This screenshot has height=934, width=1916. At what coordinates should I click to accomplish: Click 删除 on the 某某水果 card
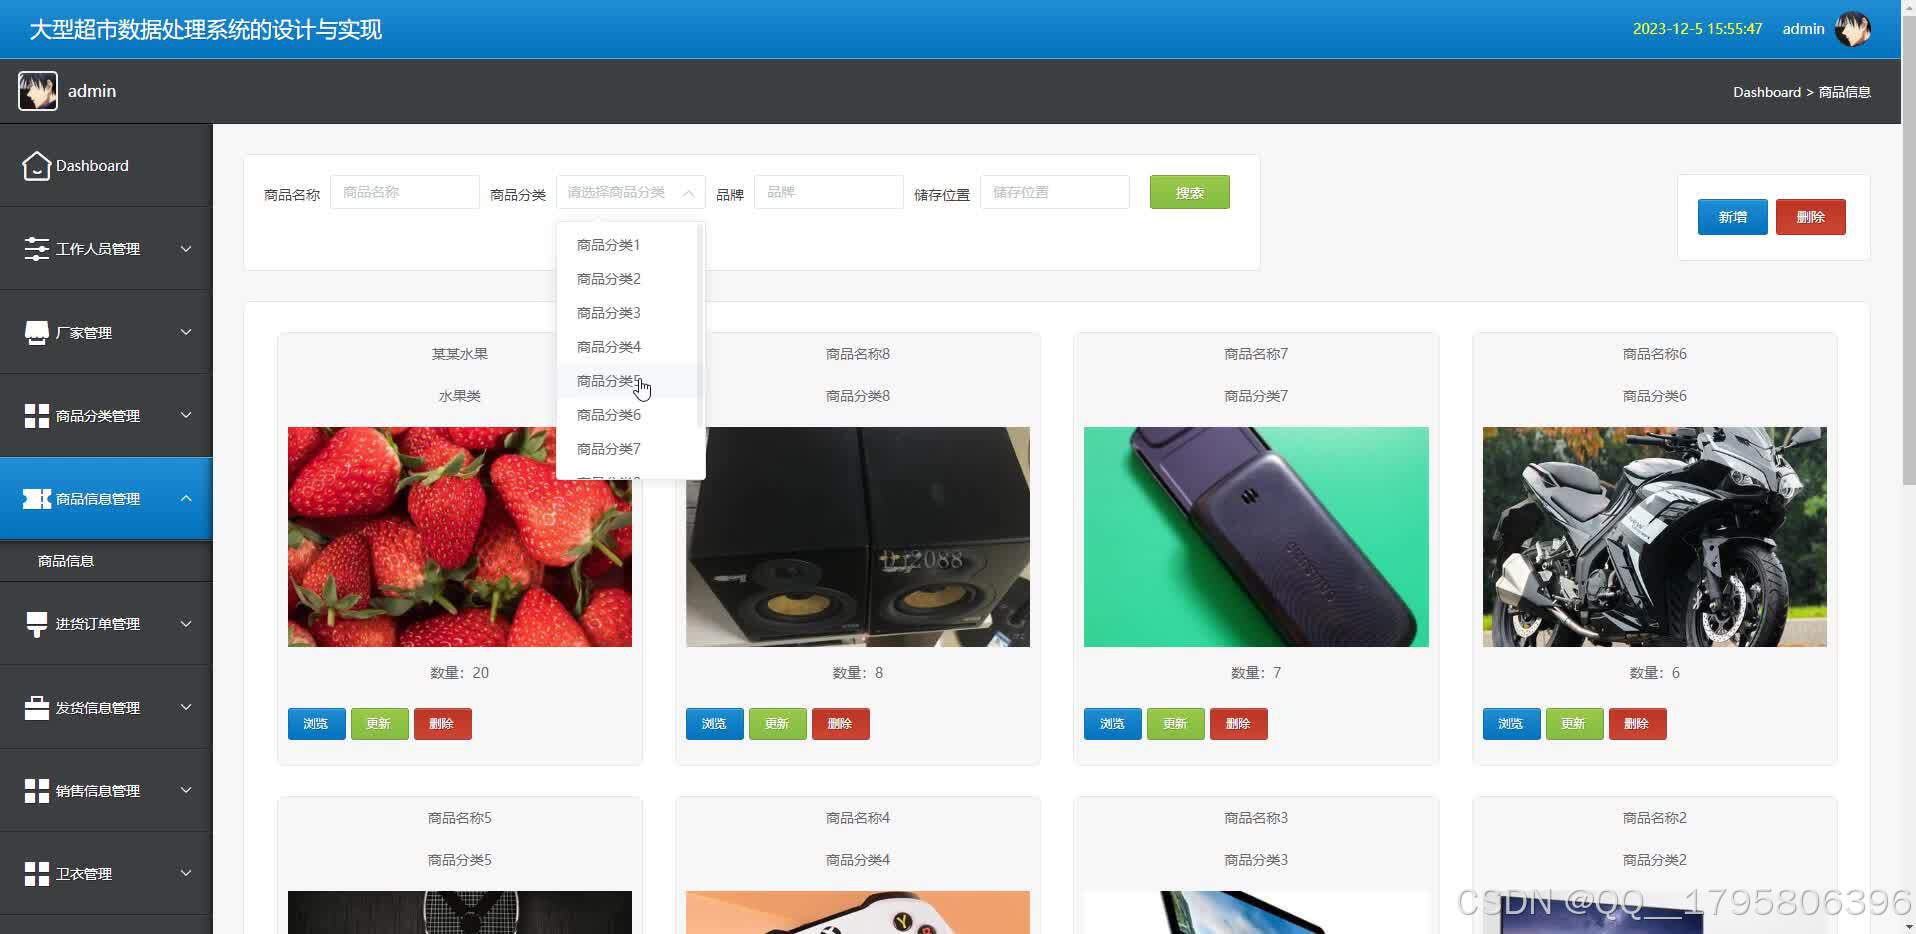click(x=442, y=724)
